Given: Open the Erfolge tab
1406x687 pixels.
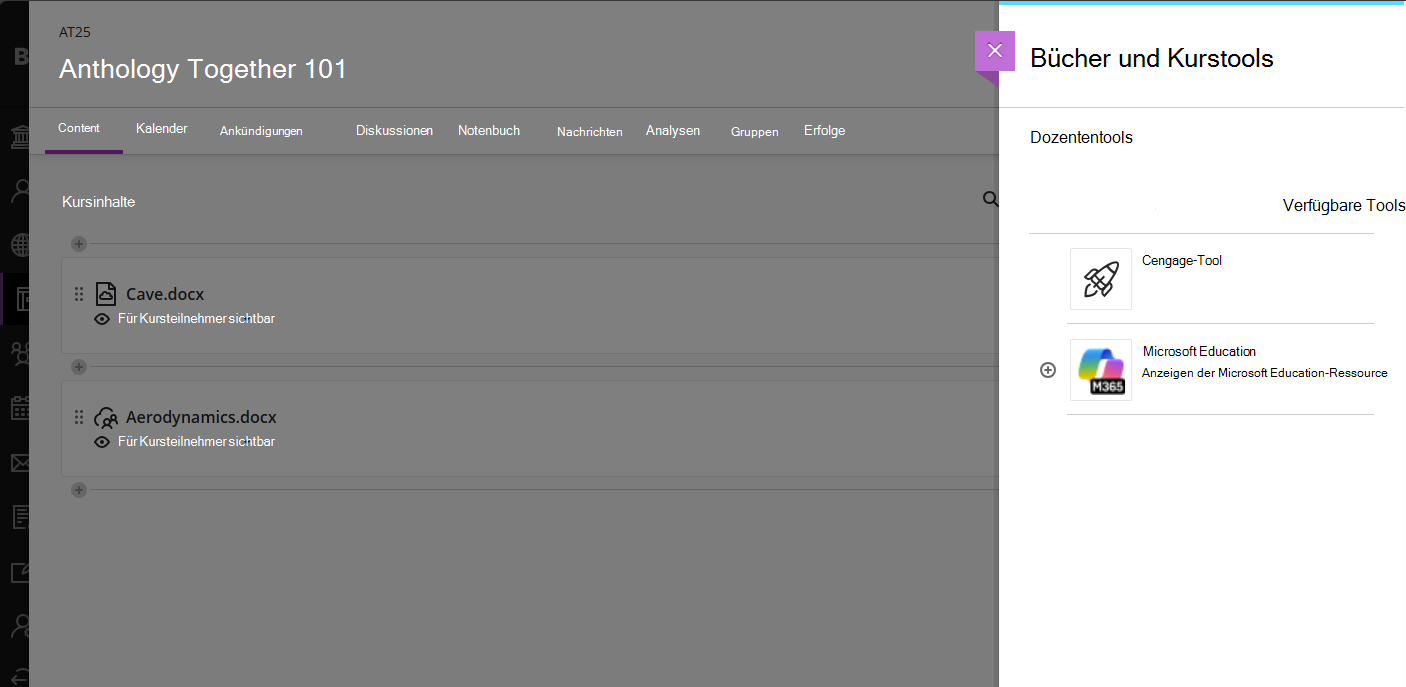Looking at the screenshot, I should 824,131.
